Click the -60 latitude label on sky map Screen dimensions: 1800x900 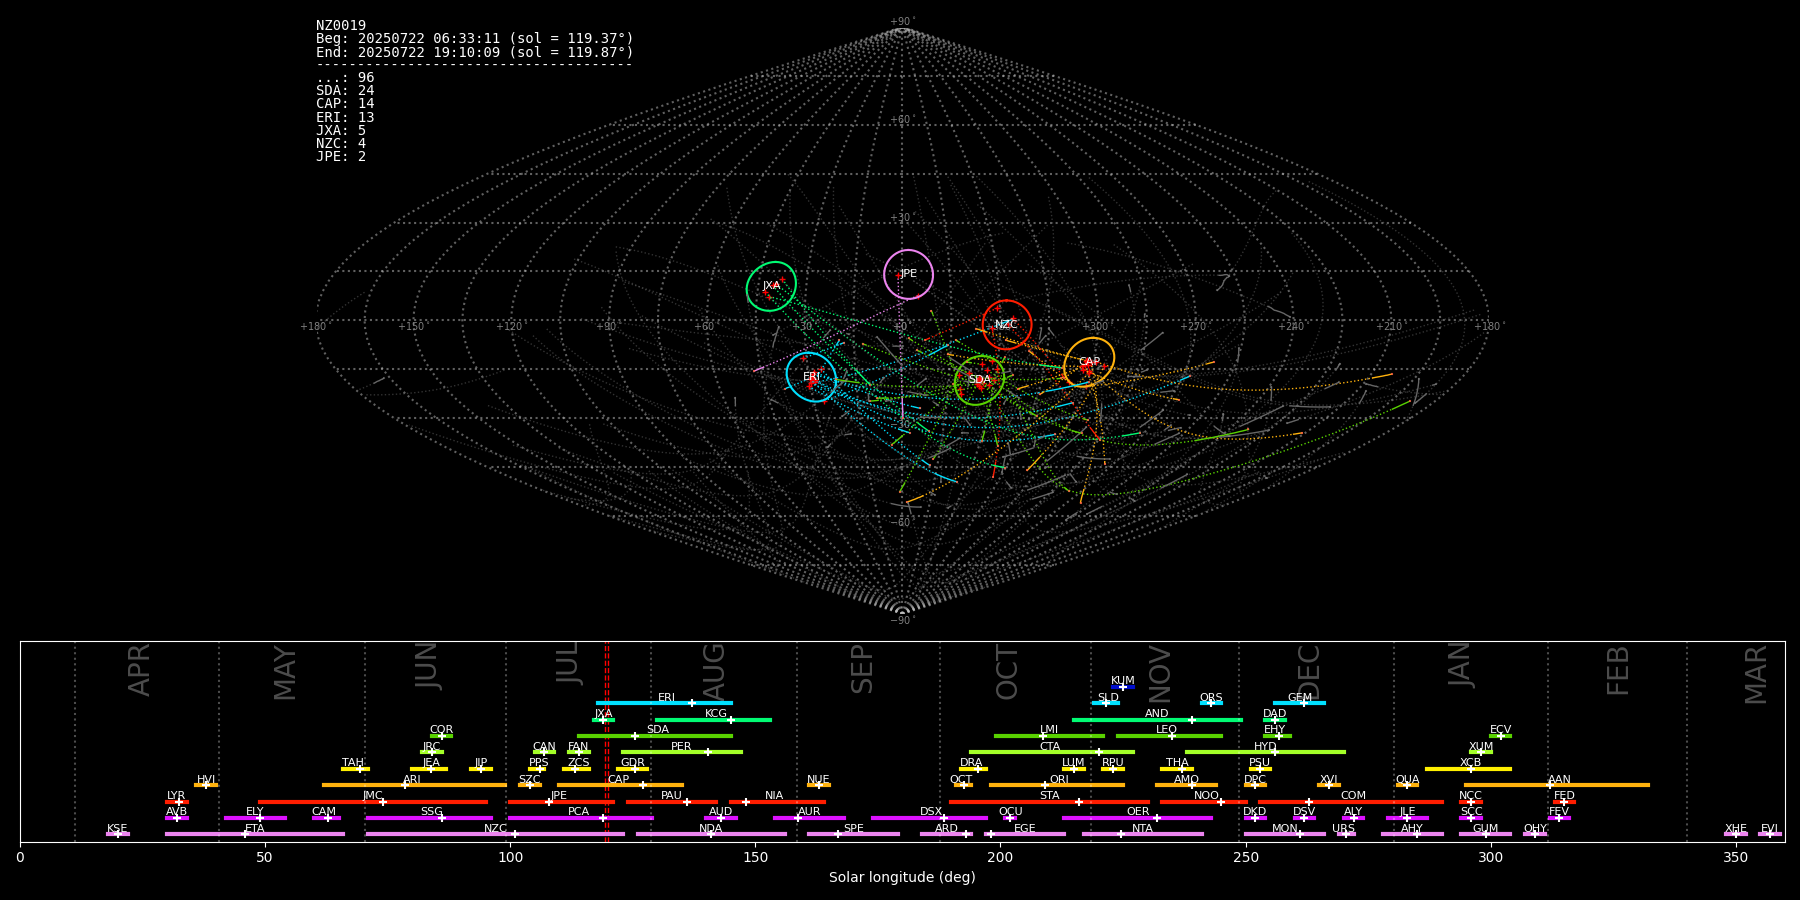tap(902, 523)
